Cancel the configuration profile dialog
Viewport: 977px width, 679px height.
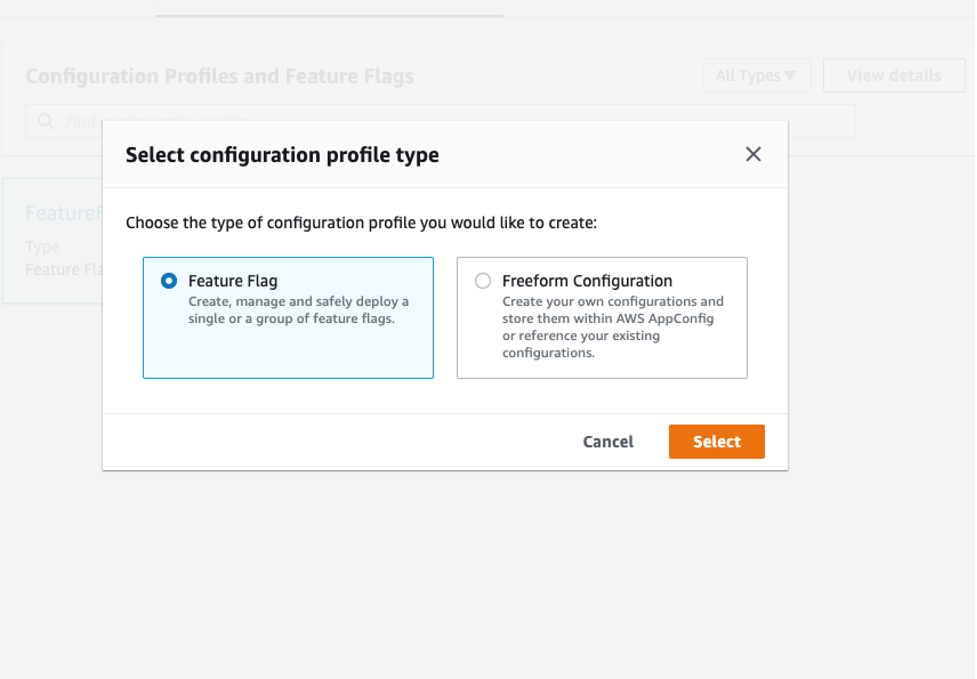point(607,441)
